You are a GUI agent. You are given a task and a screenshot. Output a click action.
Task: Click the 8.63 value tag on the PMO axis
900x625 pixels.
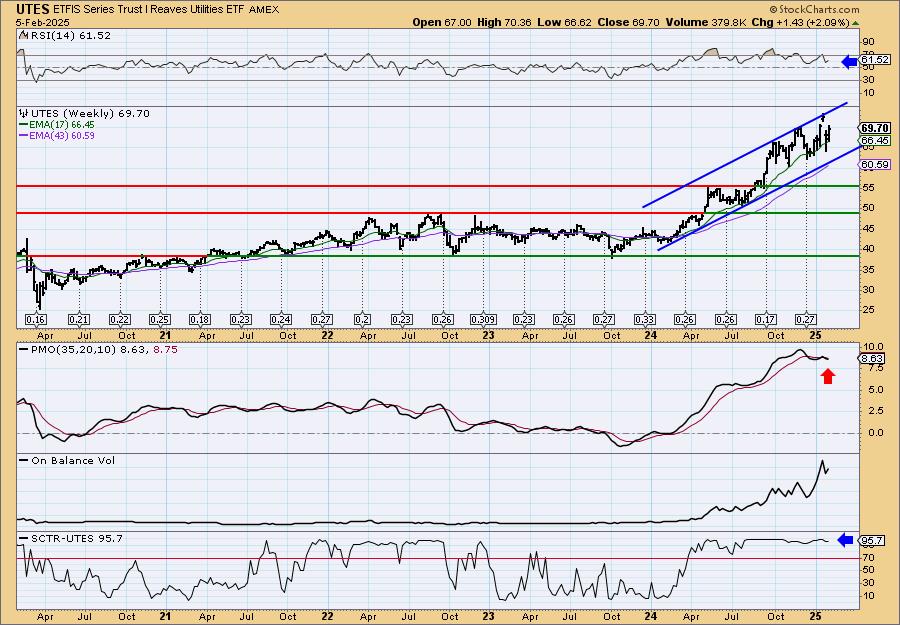click(873, 359)
